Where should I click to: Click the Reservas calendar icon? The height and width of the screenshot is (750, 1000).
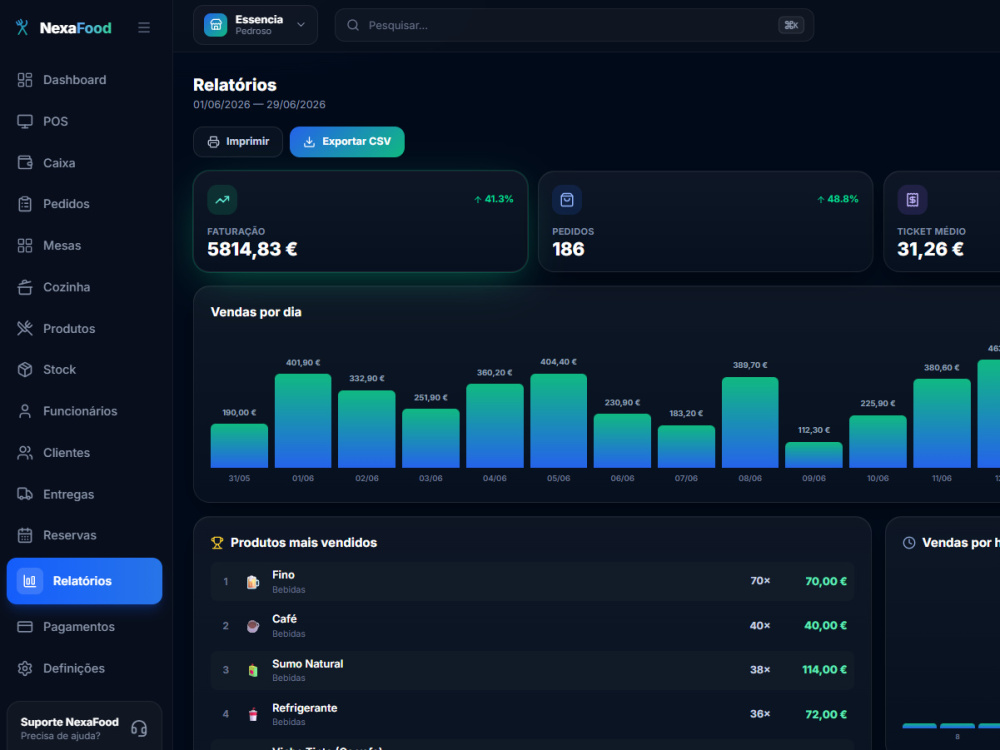25,535
